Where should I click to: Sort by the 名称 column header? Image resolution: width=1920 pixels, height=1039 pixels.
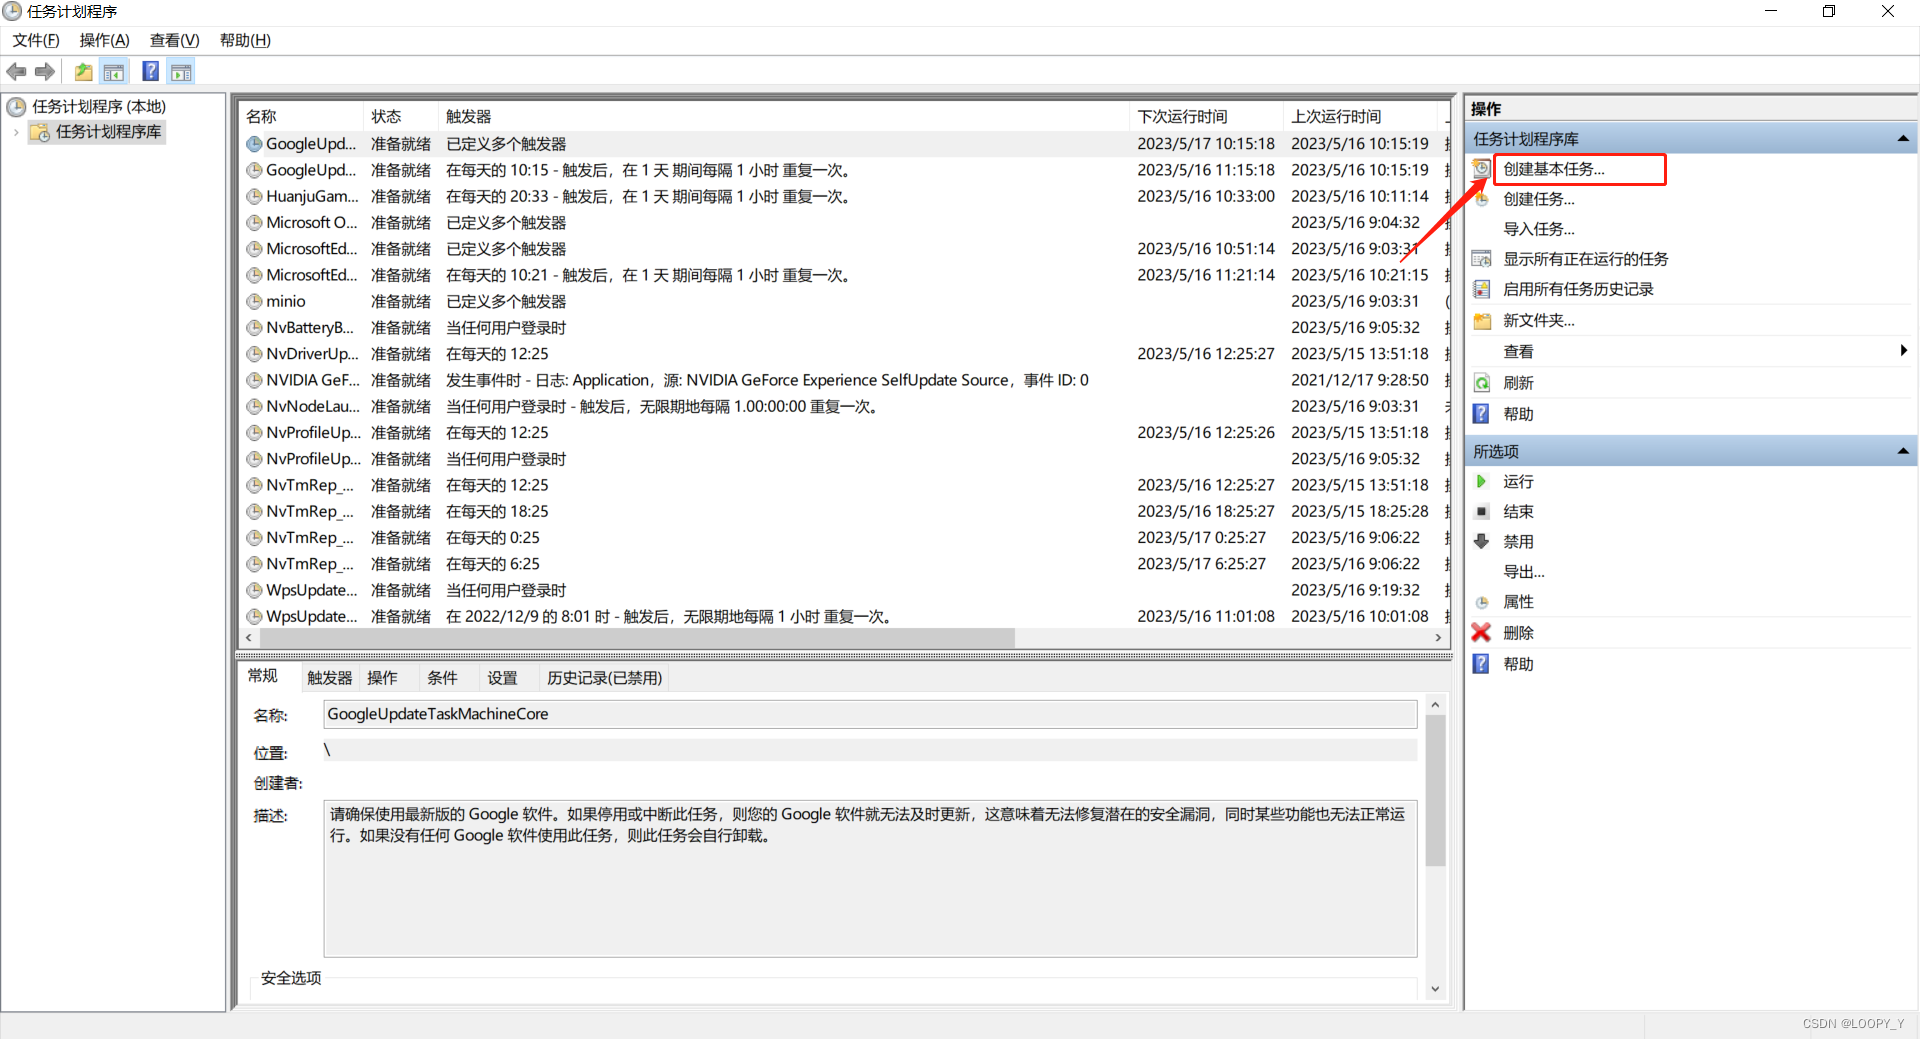(302, 117)
